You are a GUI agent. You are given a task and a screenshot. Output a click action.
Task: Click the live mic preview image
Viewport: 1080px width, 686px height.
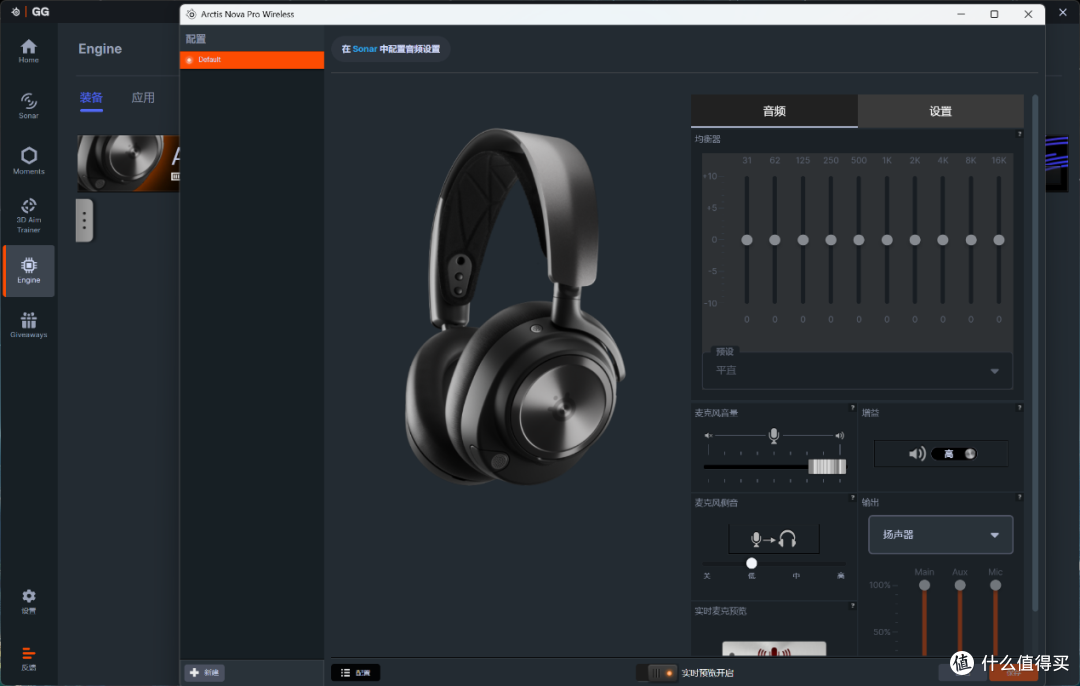click(773, 649)
